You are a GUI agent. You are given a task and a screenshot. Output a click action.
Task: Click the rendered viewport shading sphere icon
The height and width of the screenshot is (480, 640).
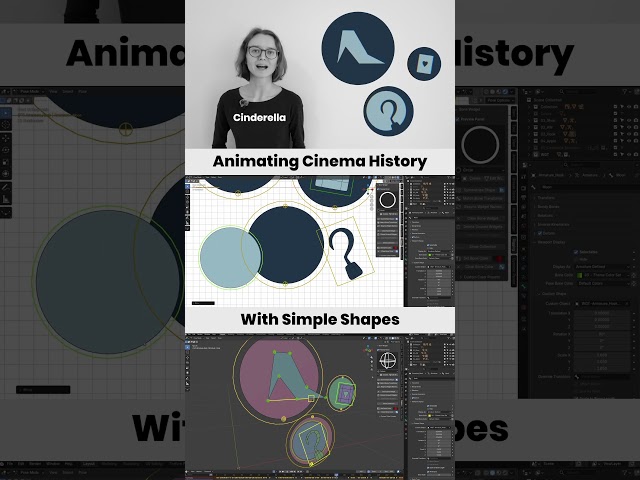(x=505, y=91)
